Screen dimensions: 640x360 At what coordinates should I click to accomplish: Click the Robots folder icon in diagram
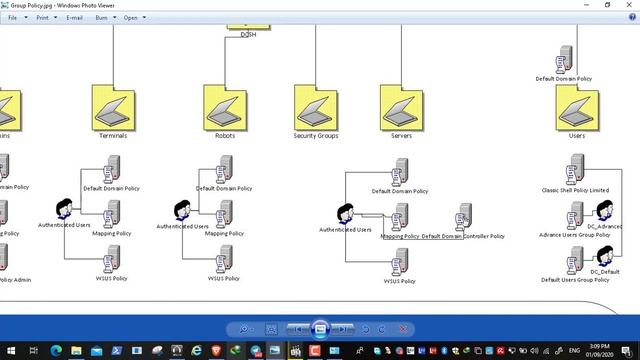click(225, 108)
